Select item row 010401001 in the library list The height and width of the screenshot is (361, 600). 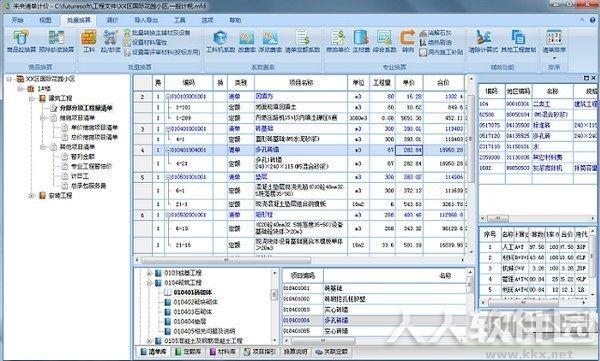click(x=374, y=288)
